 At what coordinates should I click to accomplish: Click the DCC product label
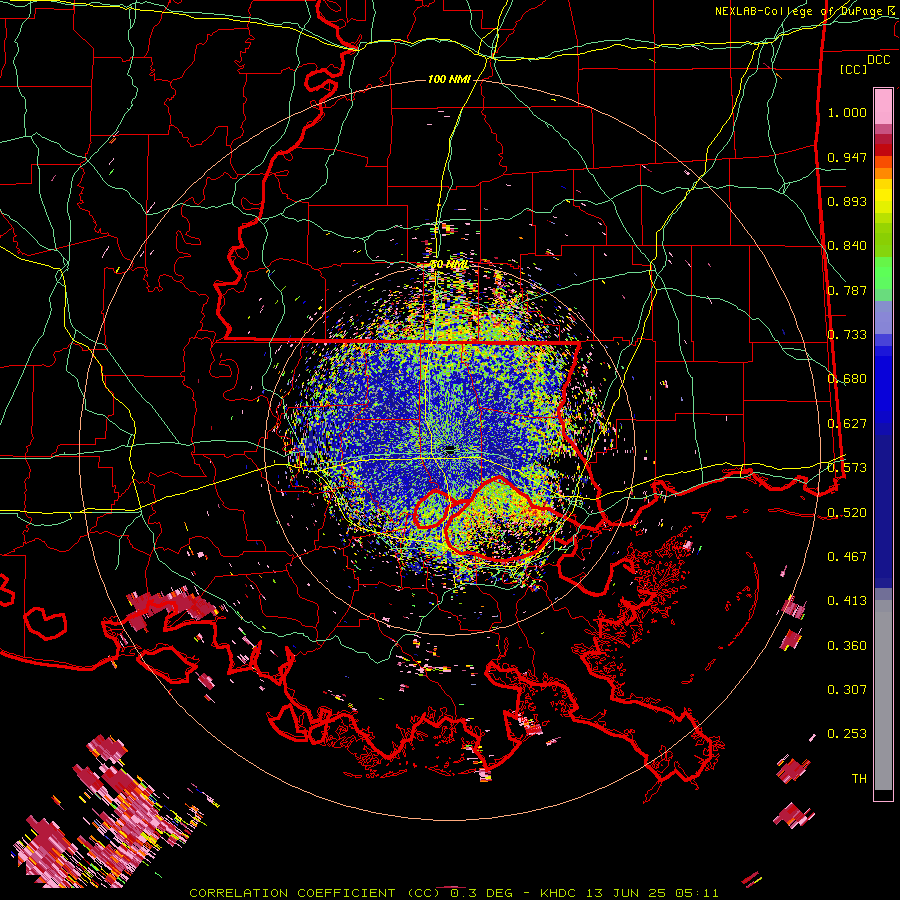pyautogui.click(x=878, y=60)
